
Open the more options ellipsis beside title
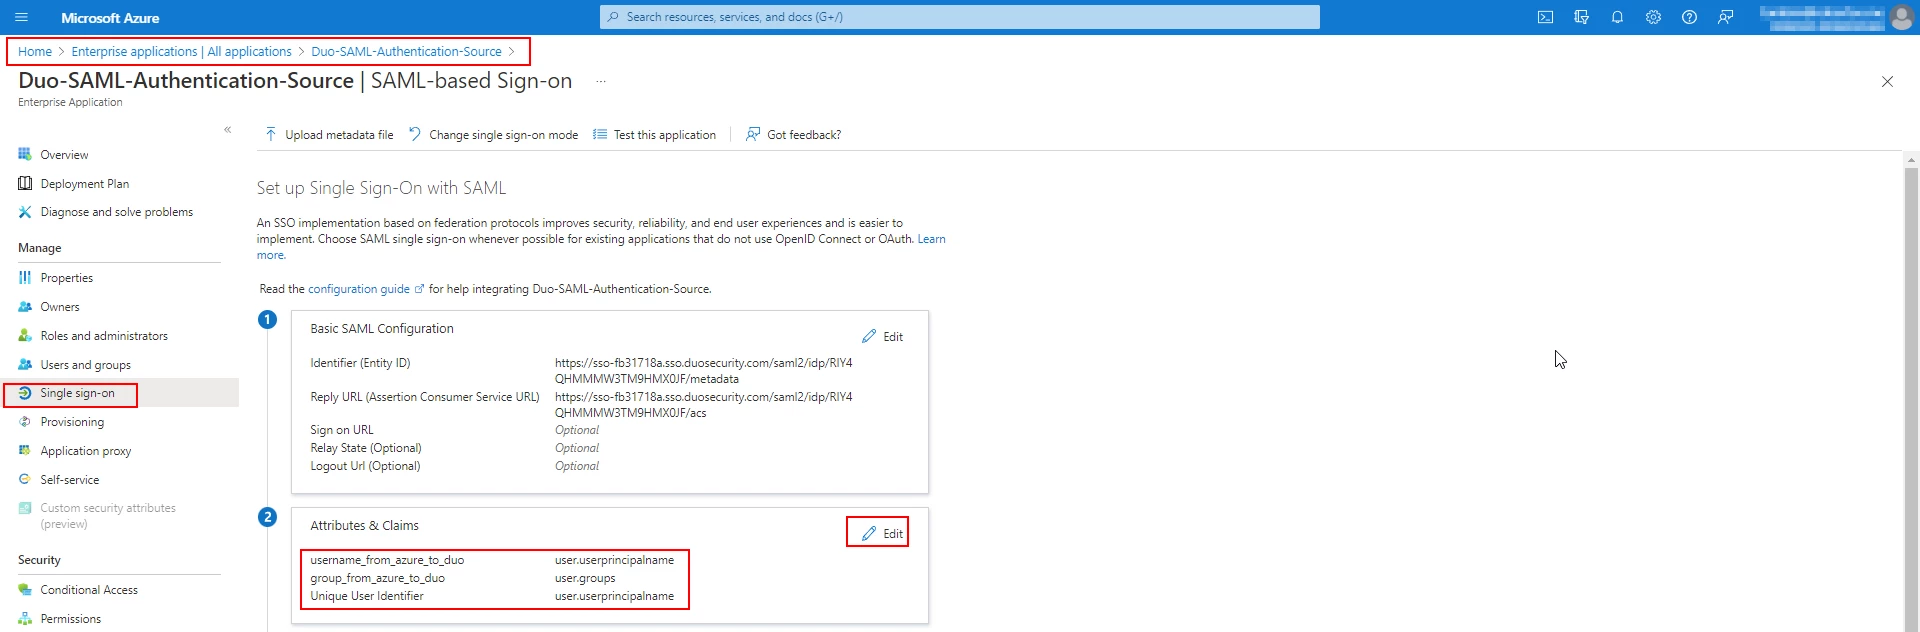click(601, 81)
